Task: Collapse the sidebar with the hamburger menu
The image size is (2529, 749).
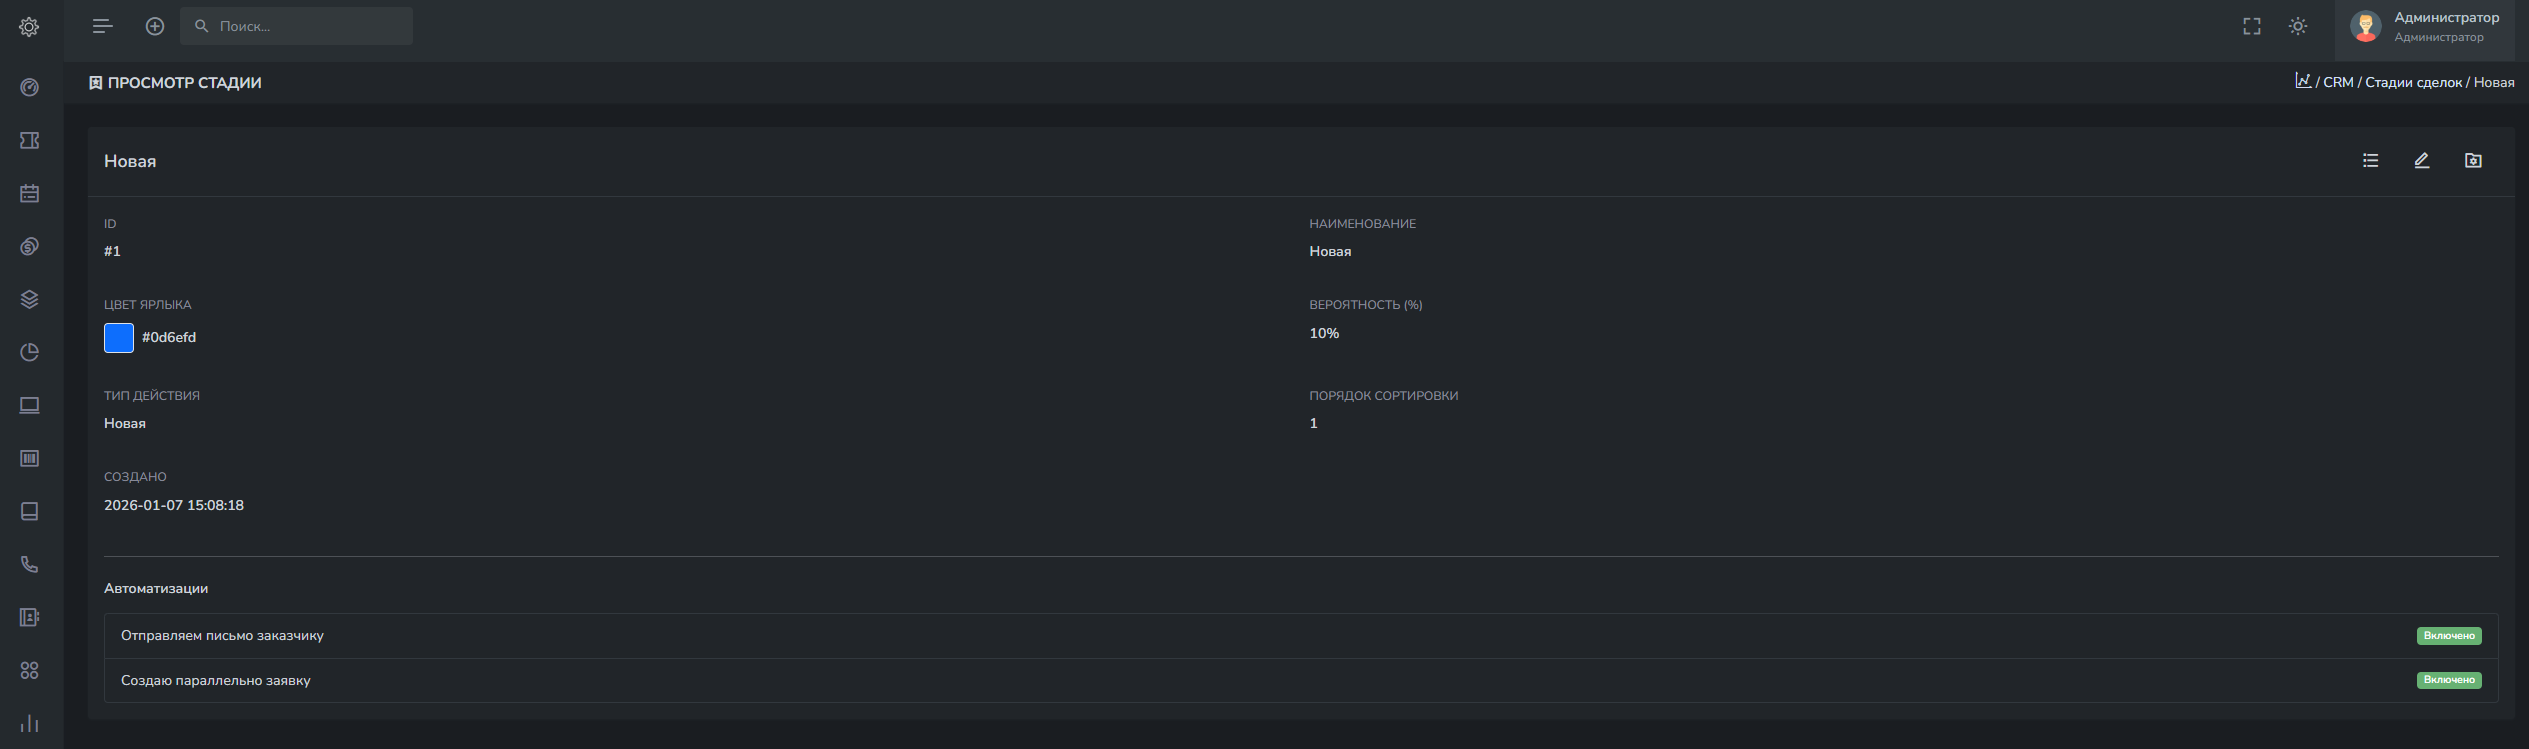Action: [102, 26]
